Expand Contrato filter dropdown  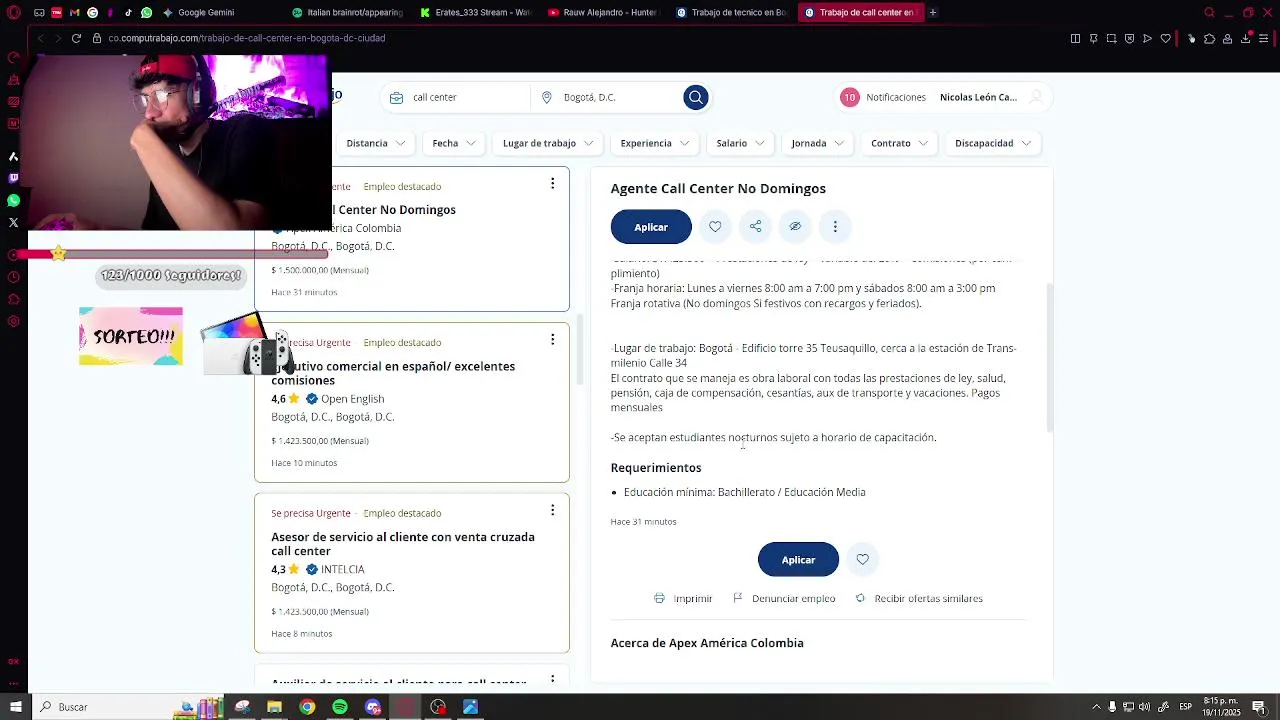tap(899, 143)
